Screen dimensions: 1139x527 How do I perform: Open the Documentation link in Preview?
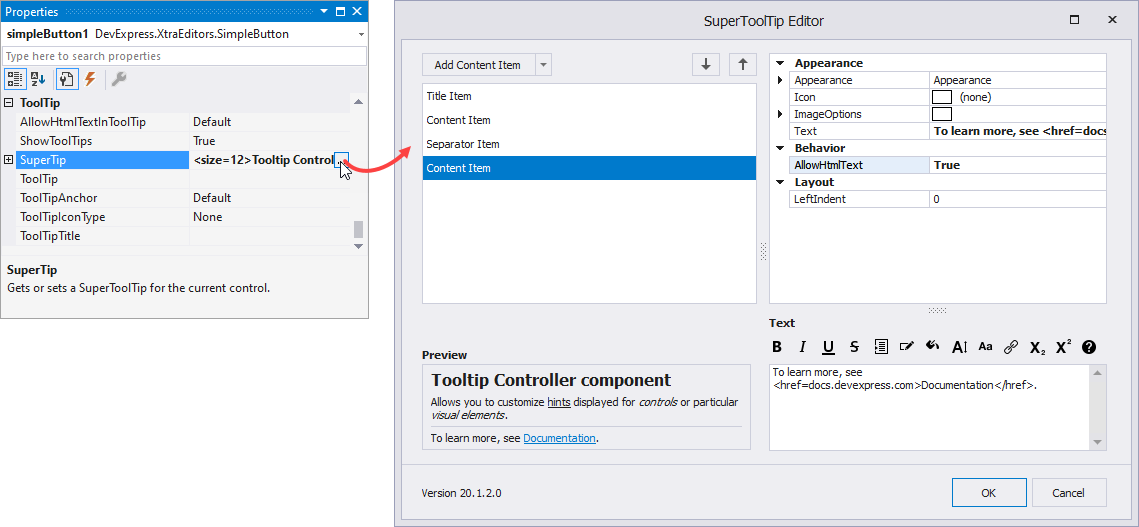click(x=559, y=438)
